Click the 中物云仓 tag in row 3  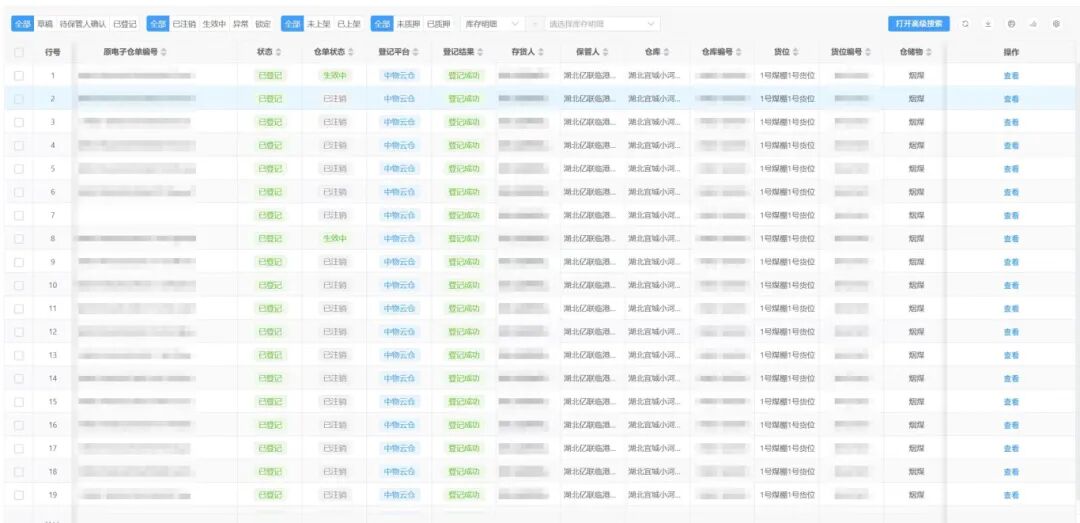pos(400,122)
